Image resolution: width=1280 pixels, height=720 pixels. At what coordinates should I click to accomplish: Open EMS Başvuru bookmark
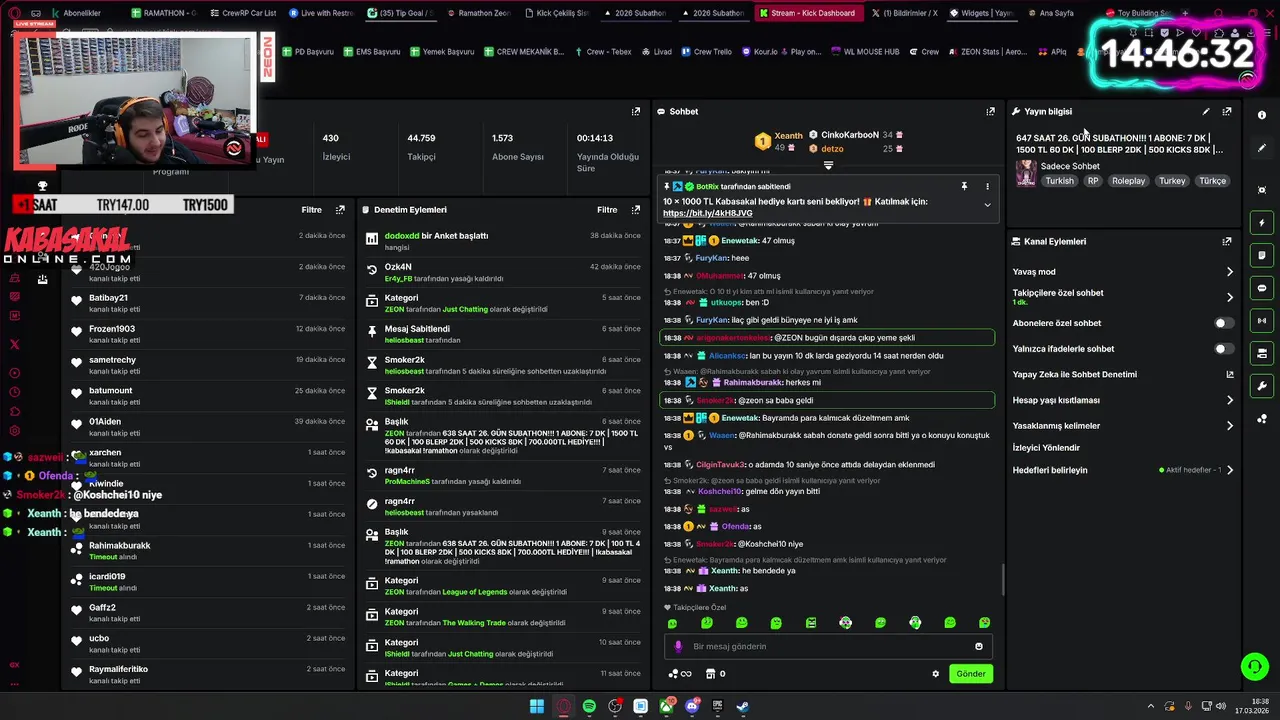coord(371,52)
